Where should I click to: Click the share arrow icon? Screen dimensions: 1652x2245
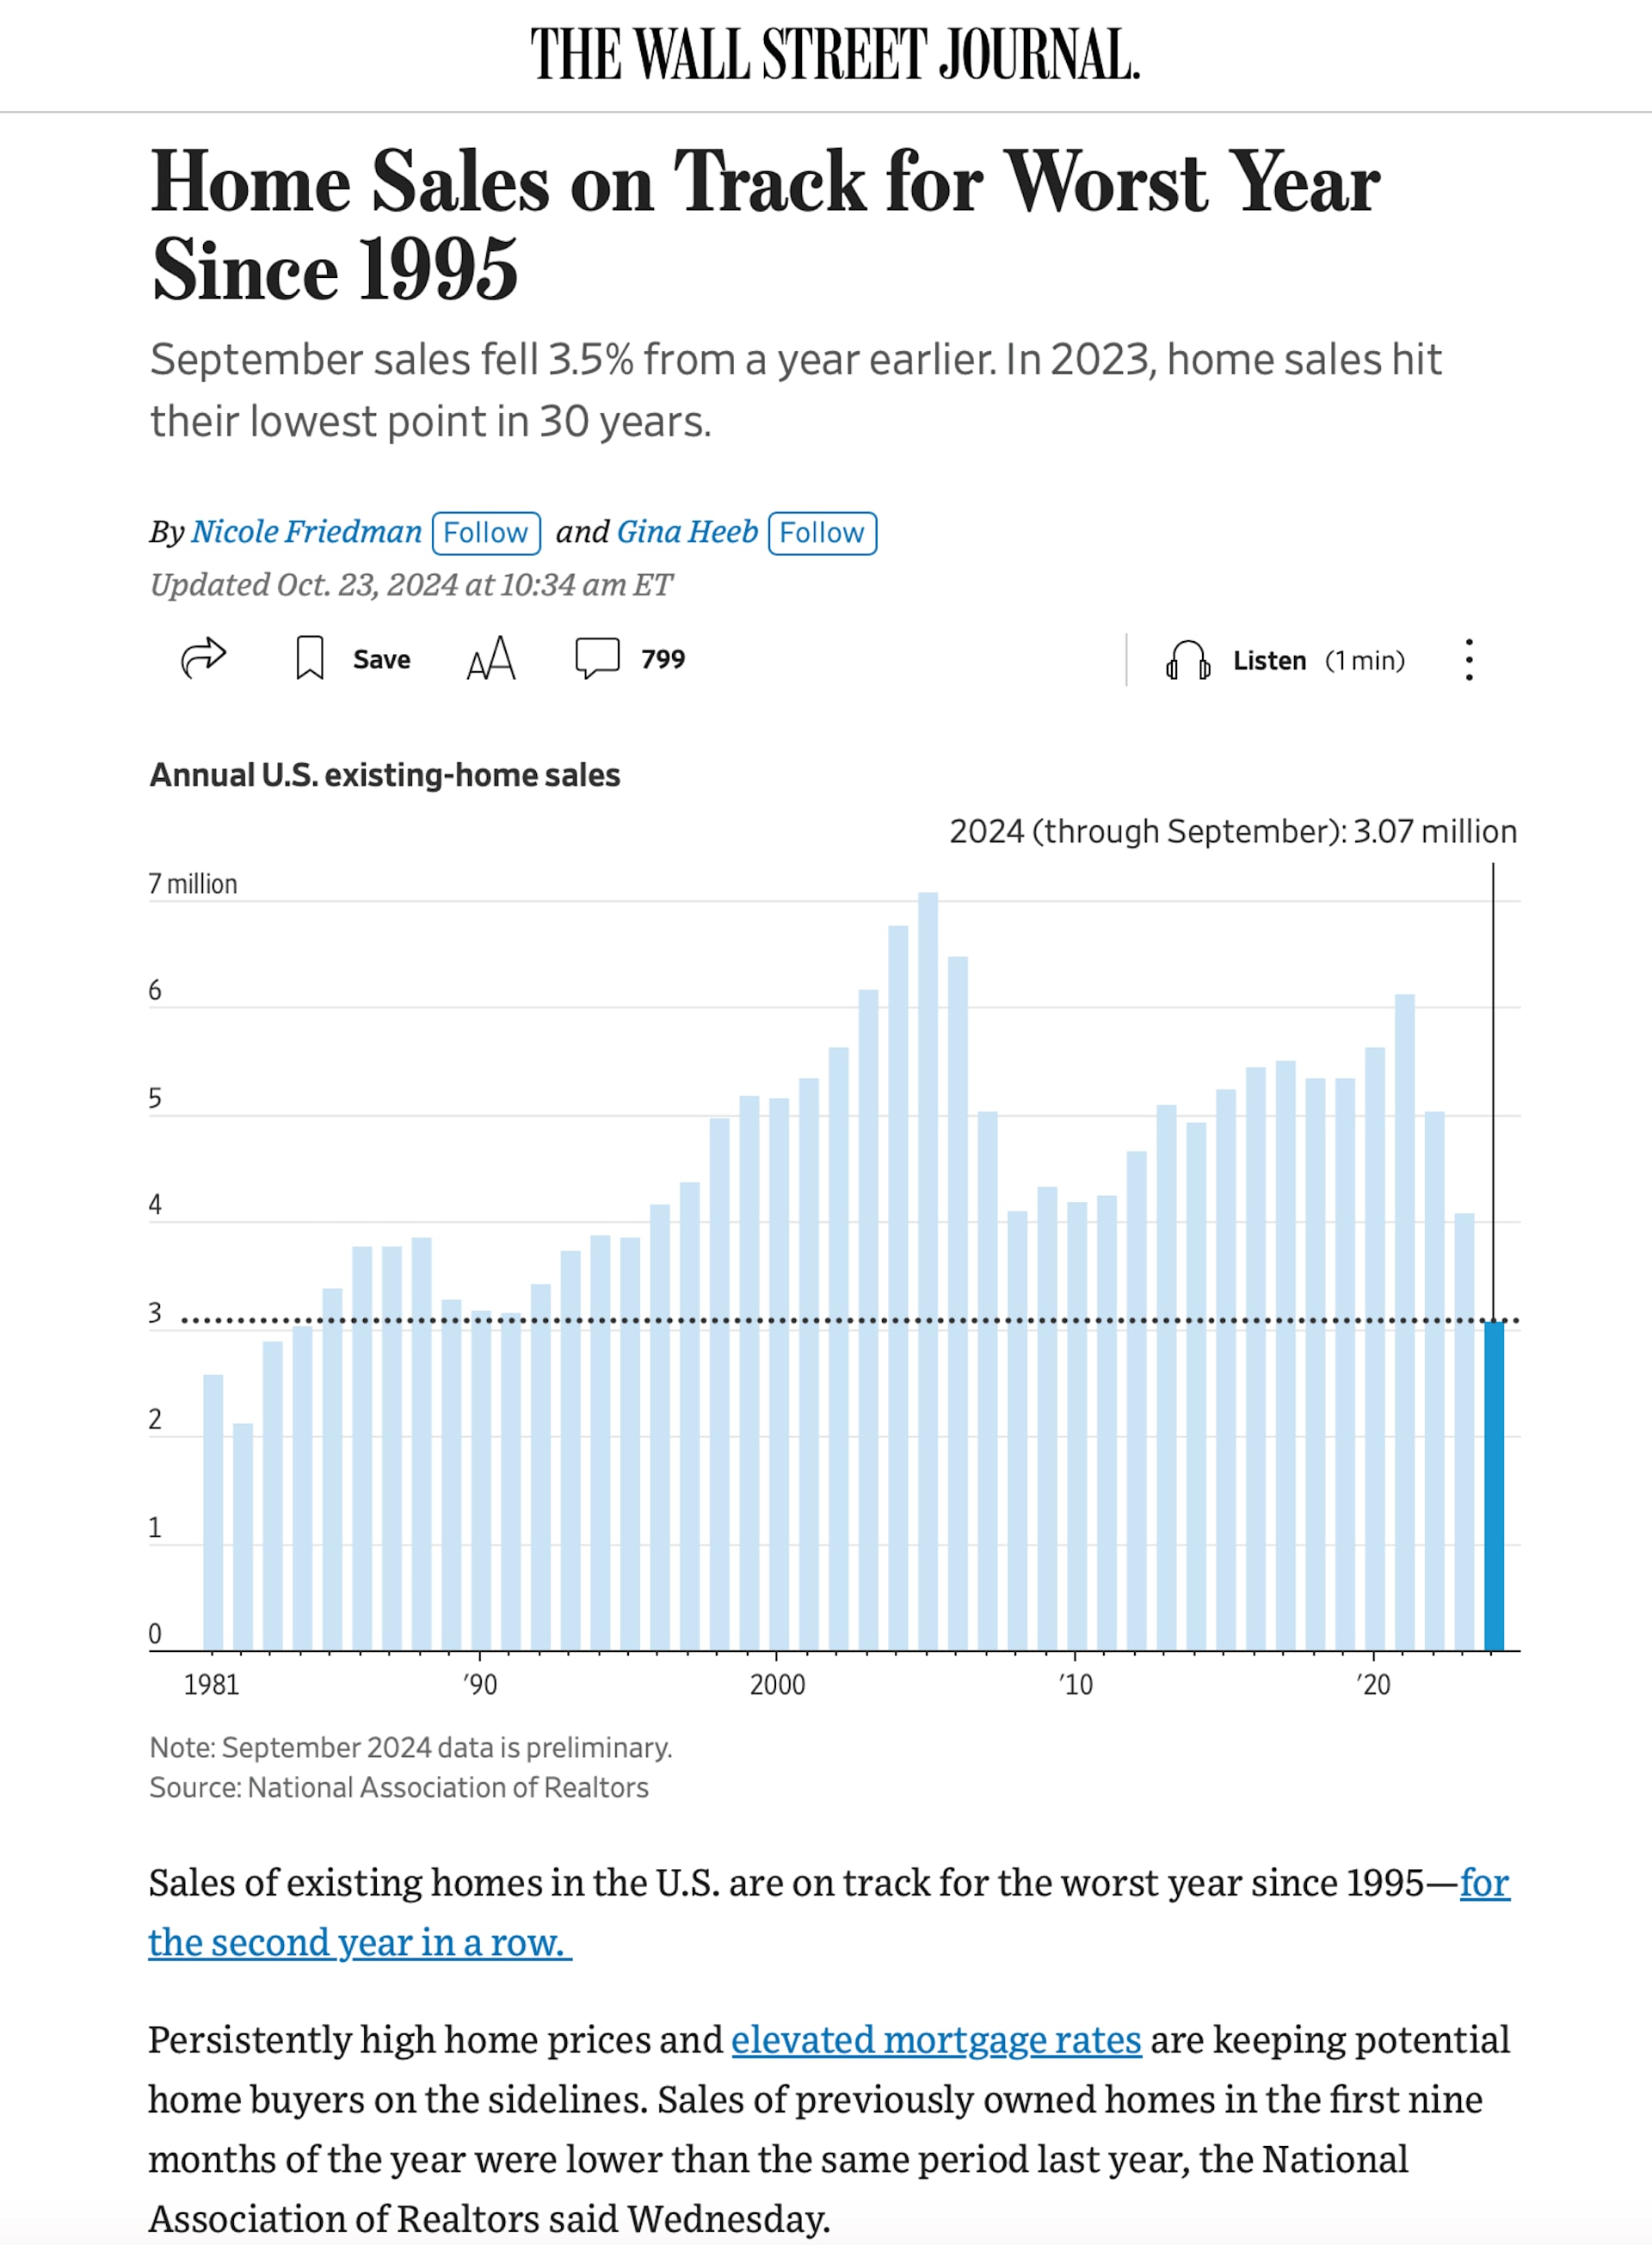pos(203,658)
